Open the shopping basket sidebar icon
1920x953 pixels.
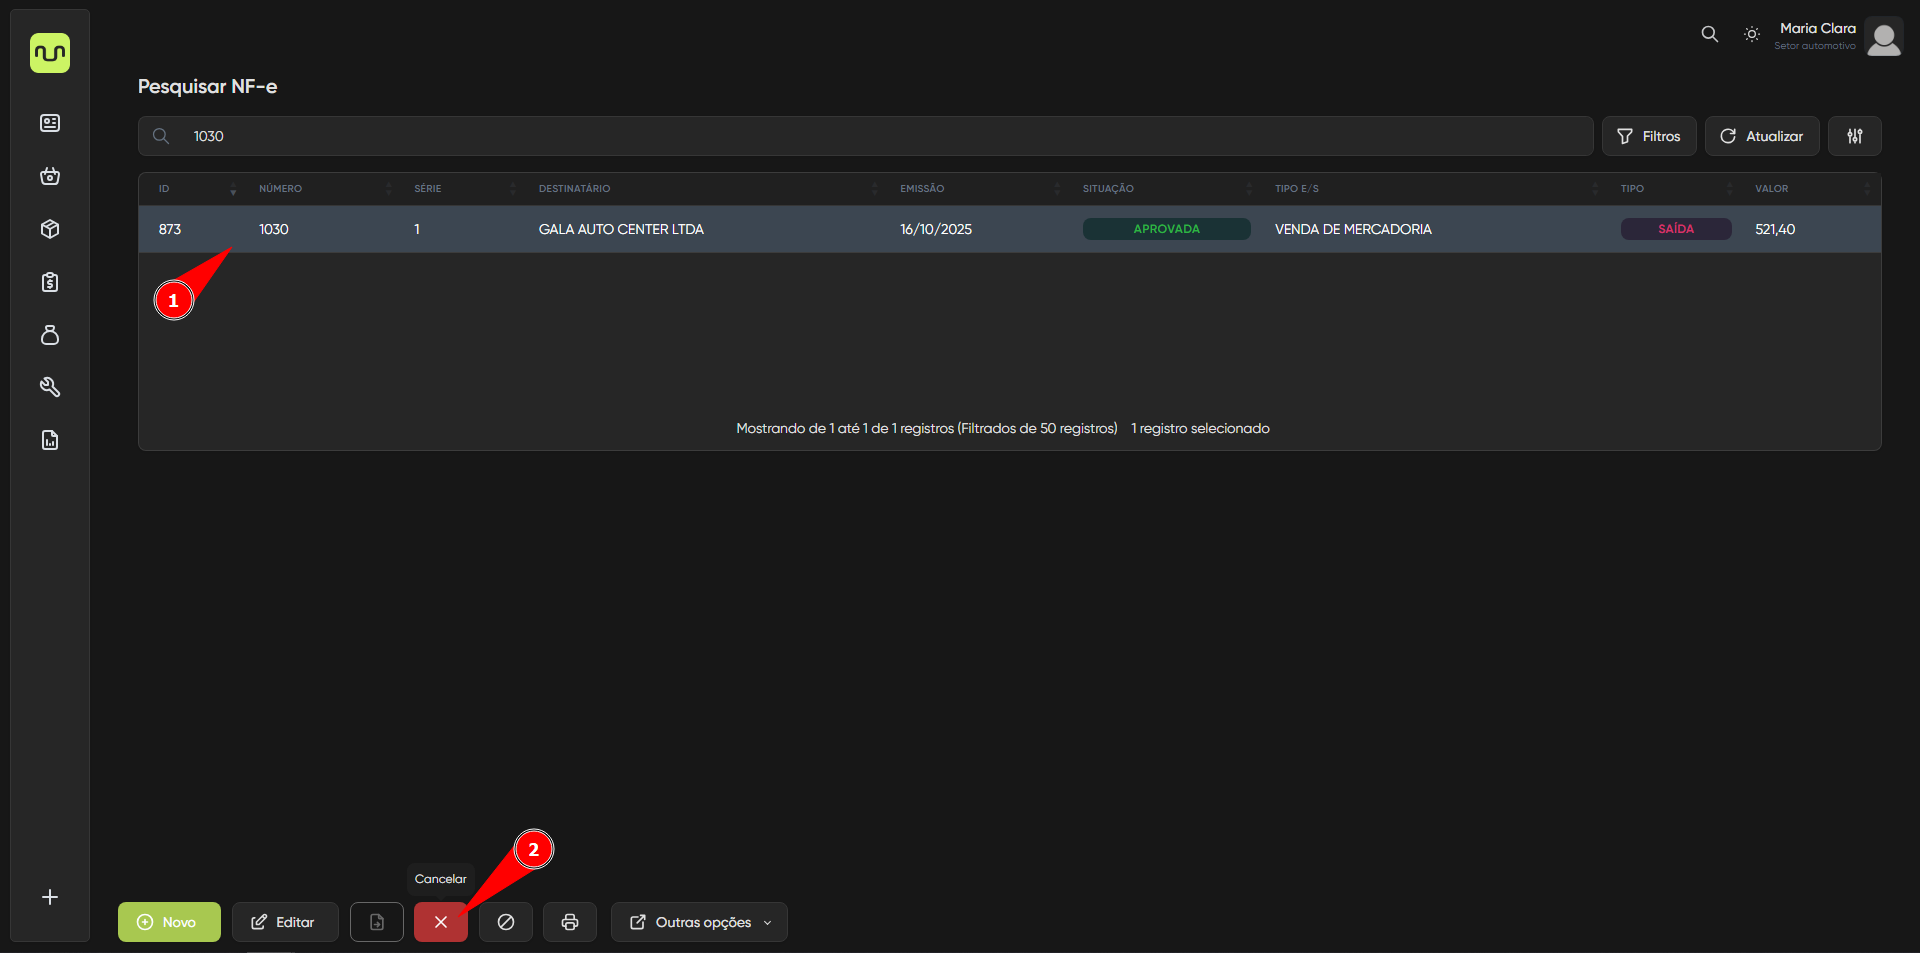[x=50, y=176]
